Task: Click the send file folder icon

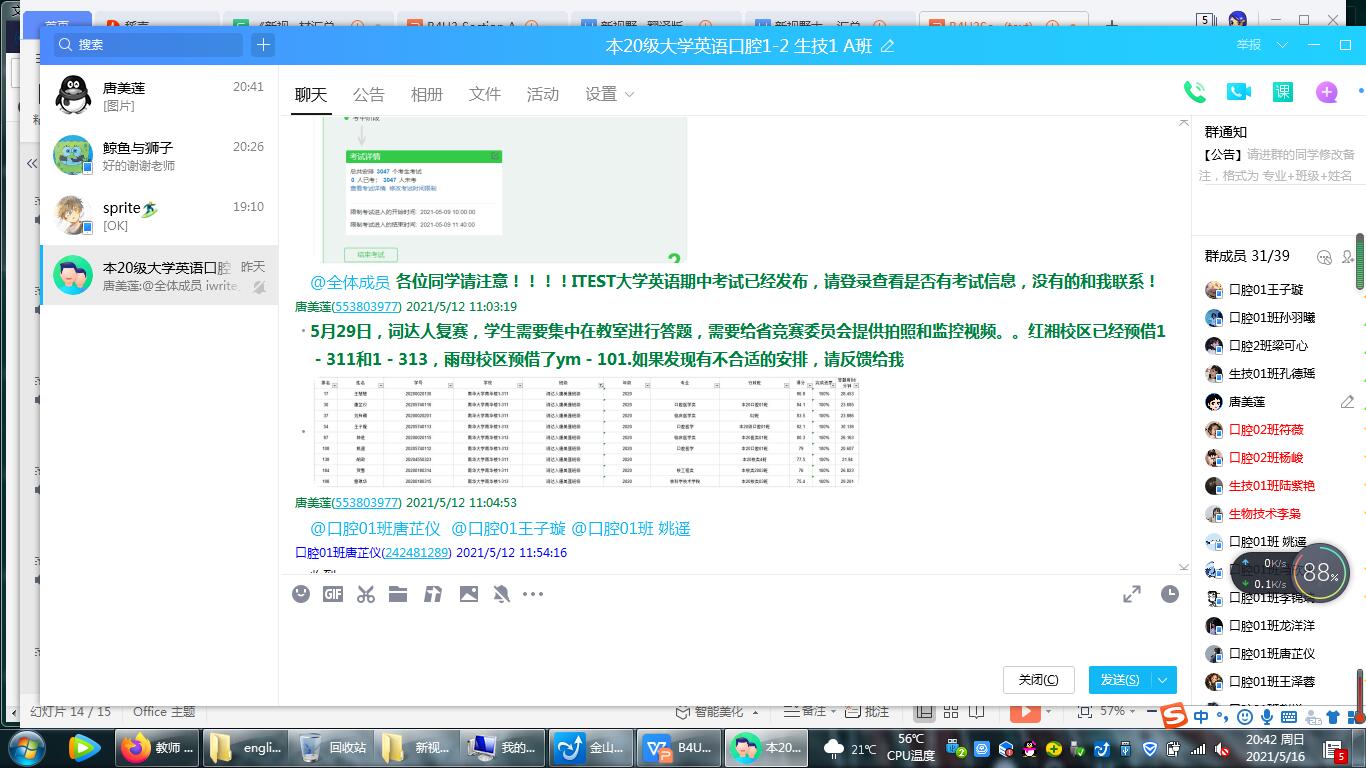Action: [398, 594]
